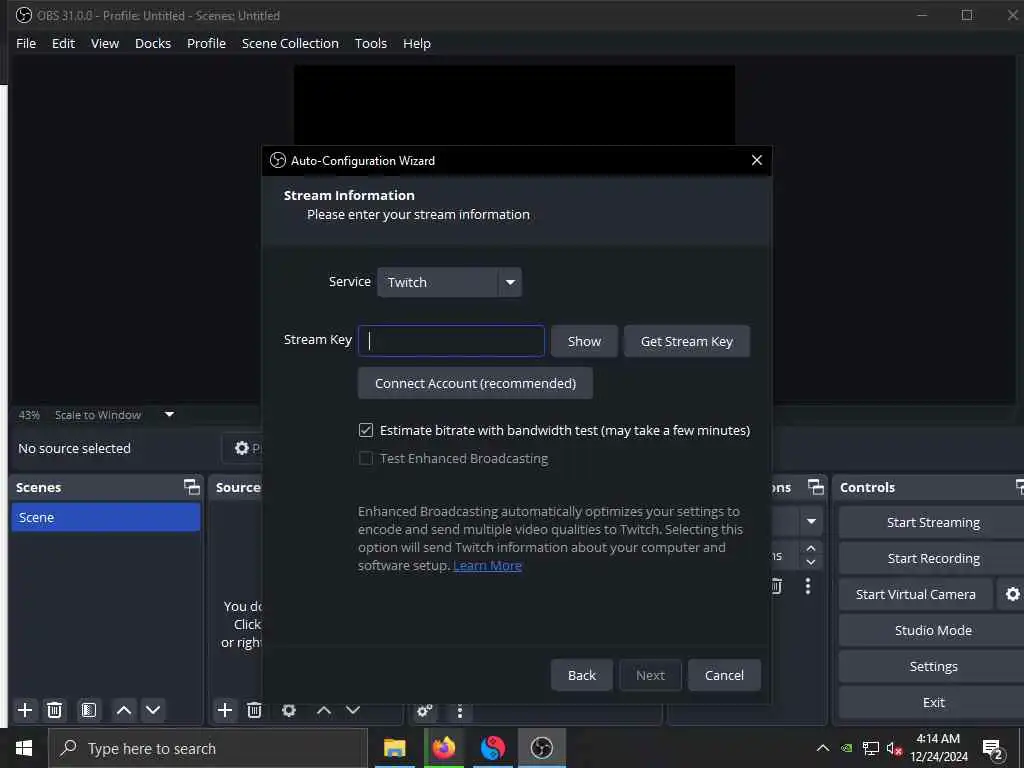Click Get Stream Key button
1024x768 pixels.
tap(686, 341)
